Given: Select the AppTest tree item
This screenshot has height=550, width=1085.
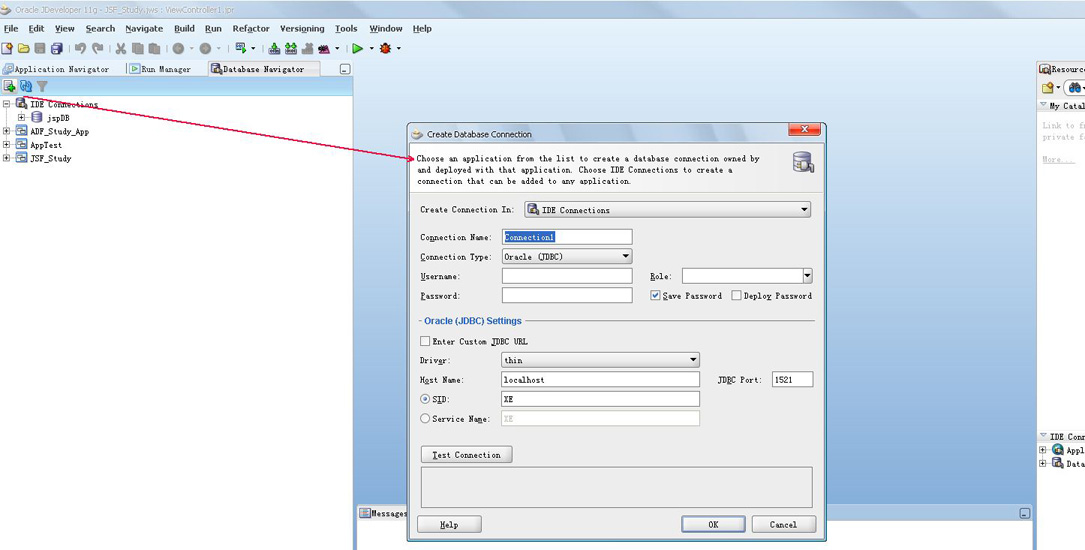Looking at the screenshot, I should pos(46,145).
